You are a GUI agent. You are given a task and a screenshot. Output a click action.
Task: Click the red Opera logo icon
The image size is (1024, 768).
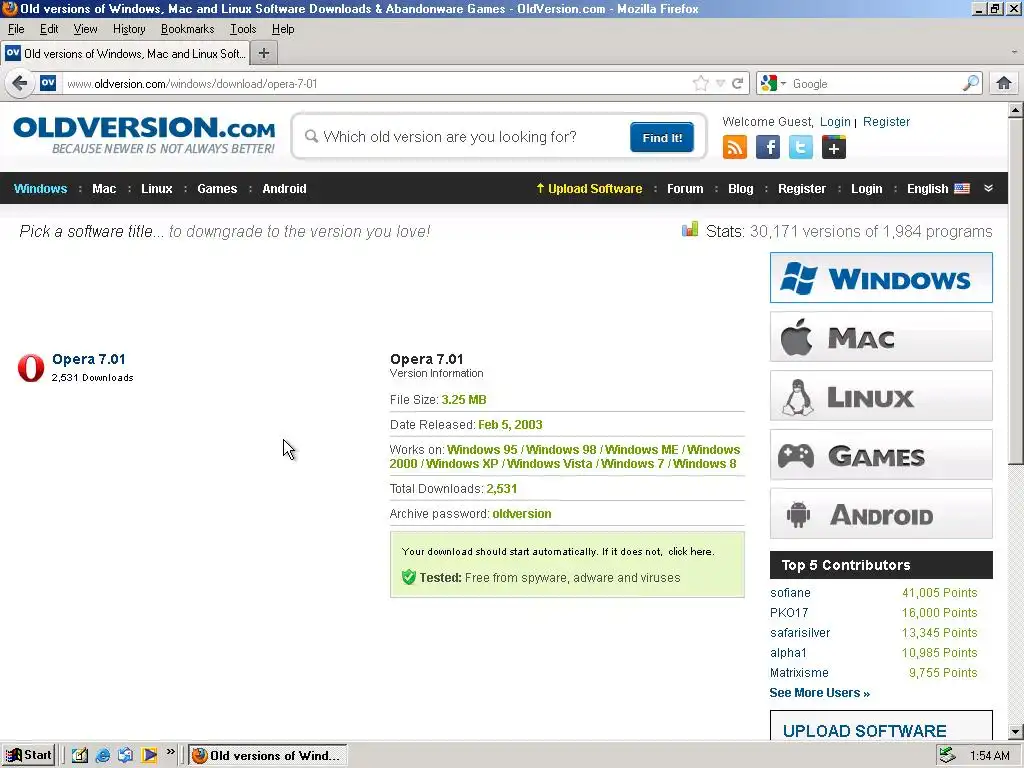[x=31, y=368]
